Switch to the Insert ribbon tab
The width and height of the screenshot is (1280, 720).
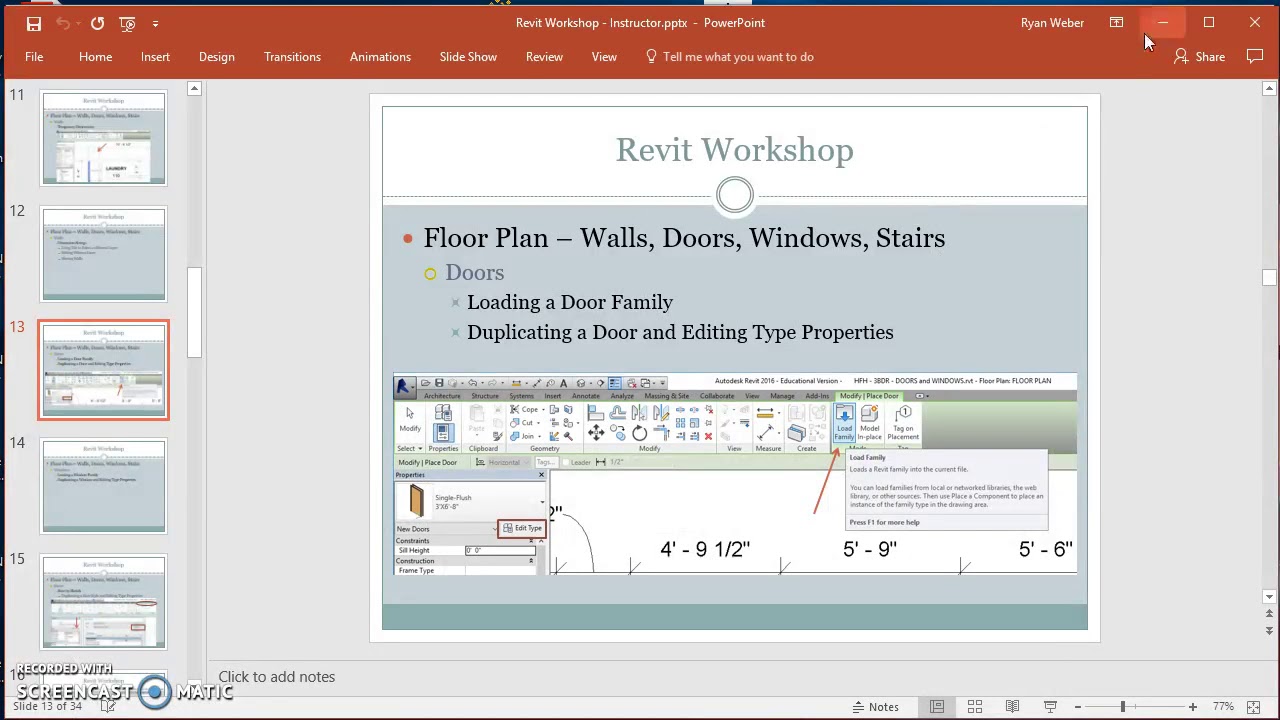(155, 57)
